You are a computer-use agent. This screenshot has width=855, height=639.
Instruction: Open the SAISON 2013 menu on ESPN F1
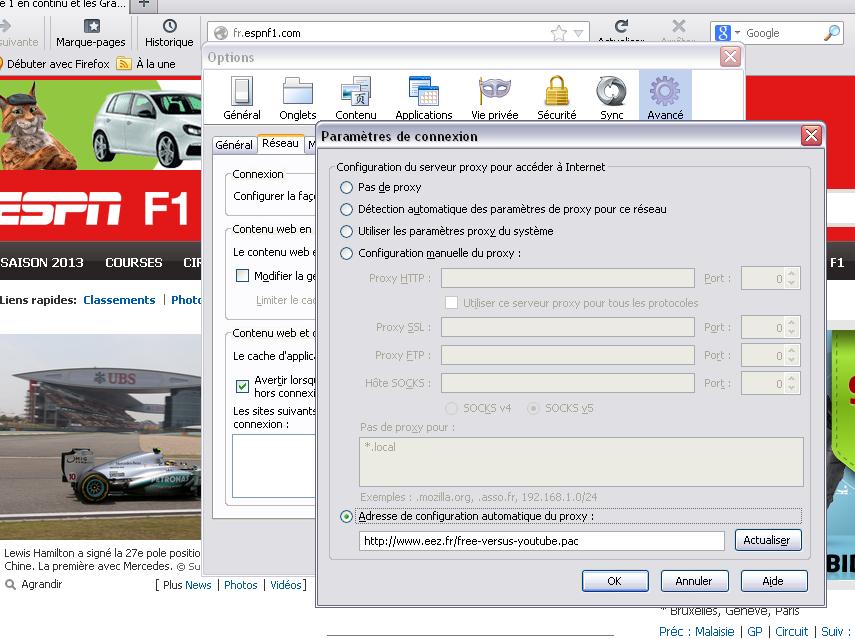[x=42, y=262]
